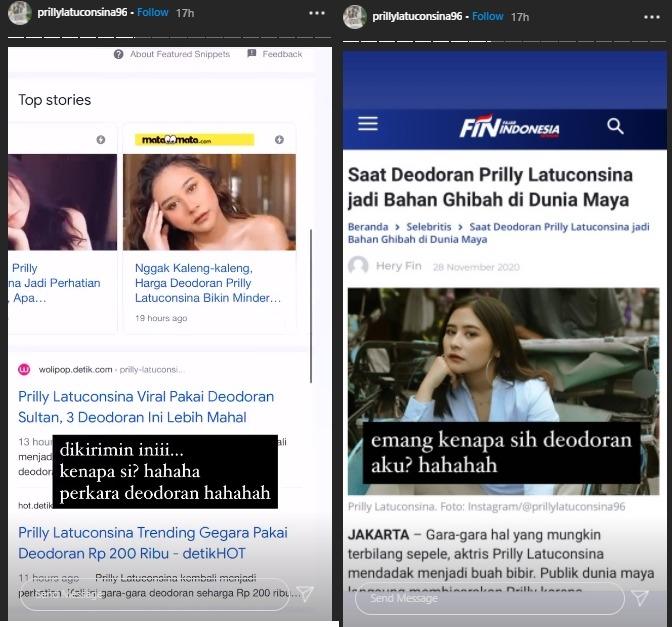The width and height of the screenshot is (672, 627).
Task: Click article date 28 November 2020
Action: [x=476, y=267]
